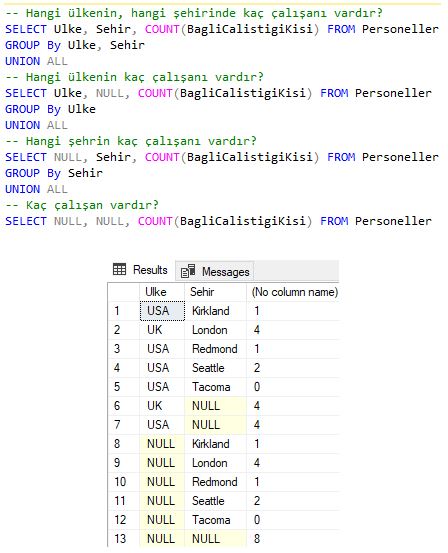Select row header number 1
Screen dimensions: 448x553
124,311
